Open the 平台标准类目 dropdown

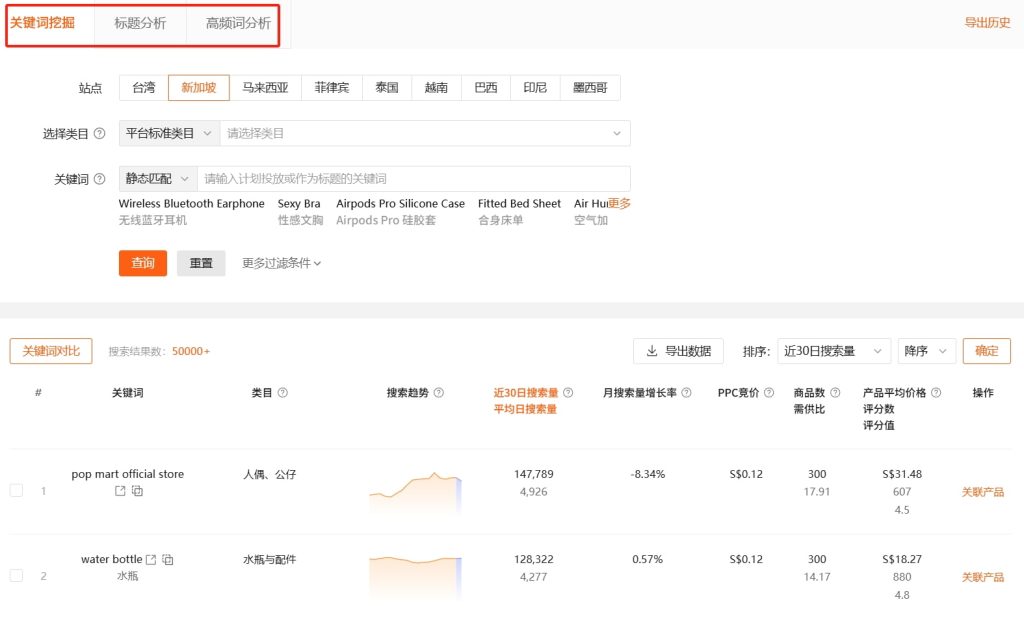(169, 133)
